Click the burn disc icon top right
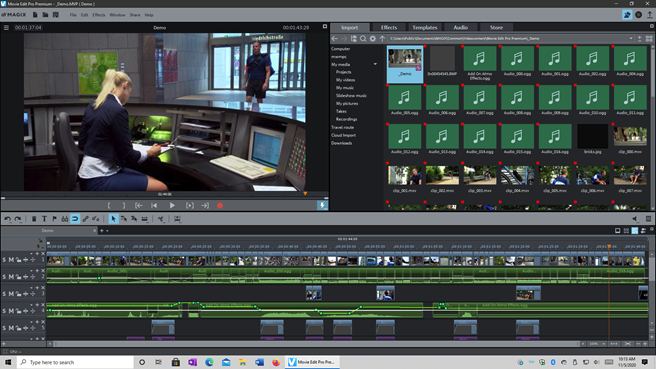 point(638,15)
